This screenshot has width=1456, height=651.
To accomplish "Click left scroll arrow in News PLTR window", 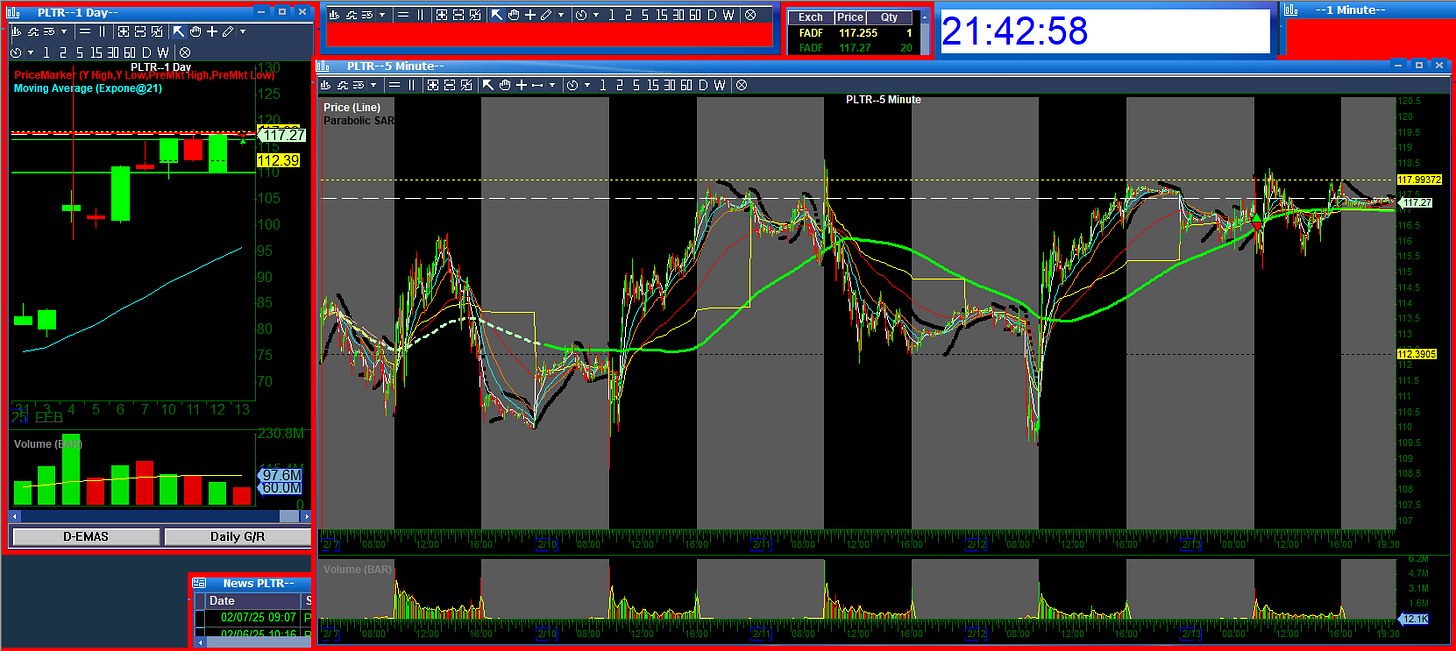I will click(199, 641).
